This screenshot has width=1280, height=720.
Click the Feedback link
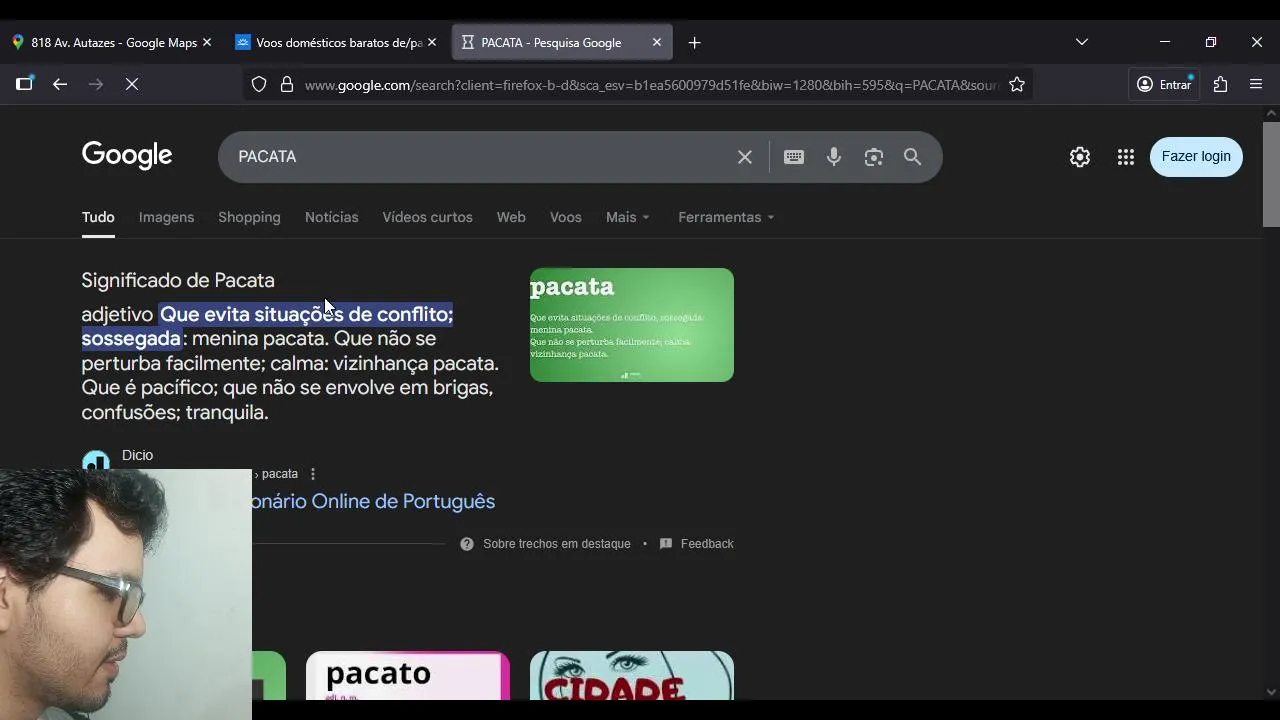(697, 544)
